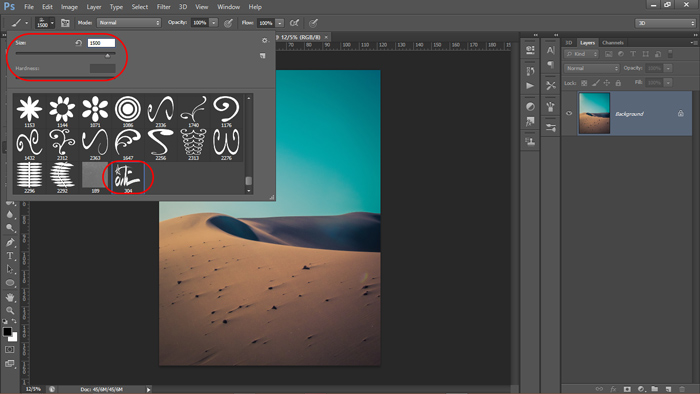The image size is (700, 394).
Task: Turn layer filtering switch on or off
Action: (x=670, y=54)
